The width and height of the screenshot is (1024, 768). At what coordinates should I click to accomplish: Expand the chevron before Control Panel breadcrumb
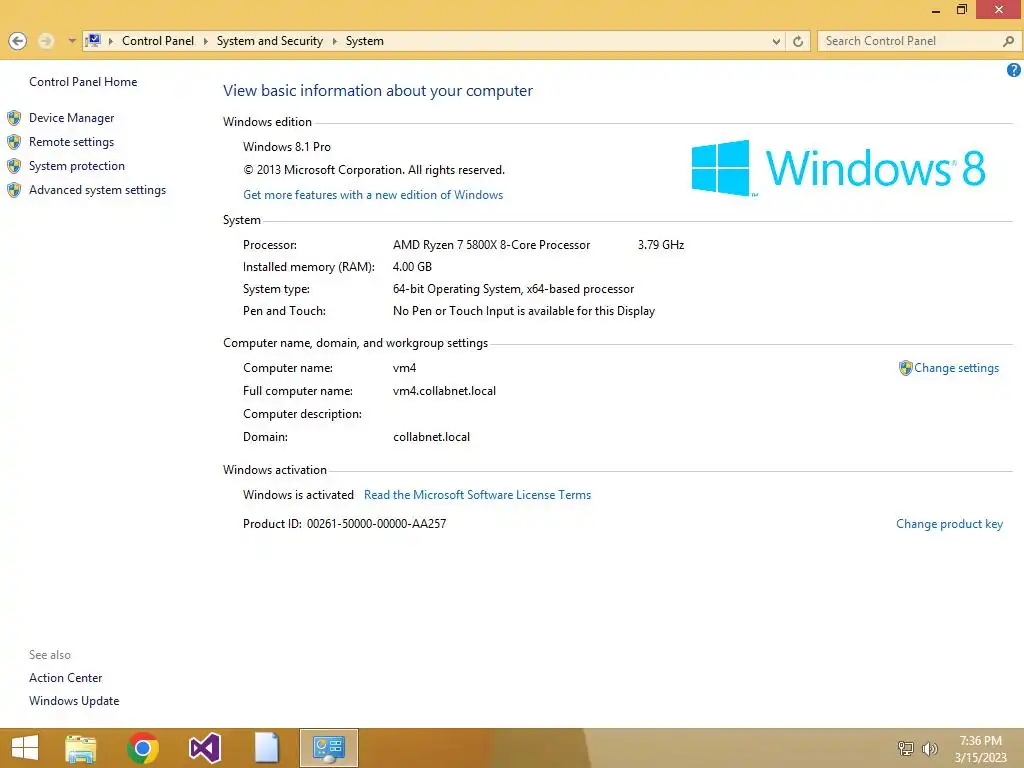[x=111, y=41]
